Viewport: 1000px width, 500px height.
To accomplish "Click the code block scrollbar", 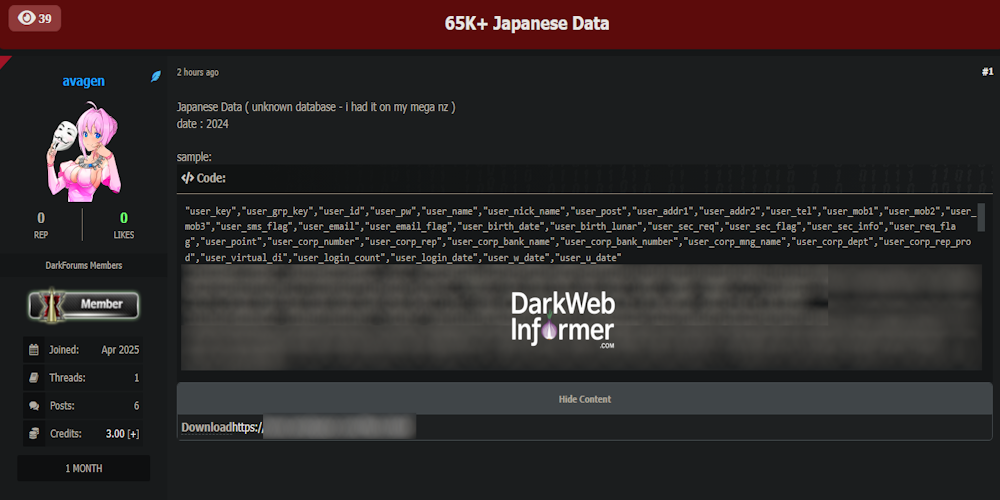I will point(980,217).
